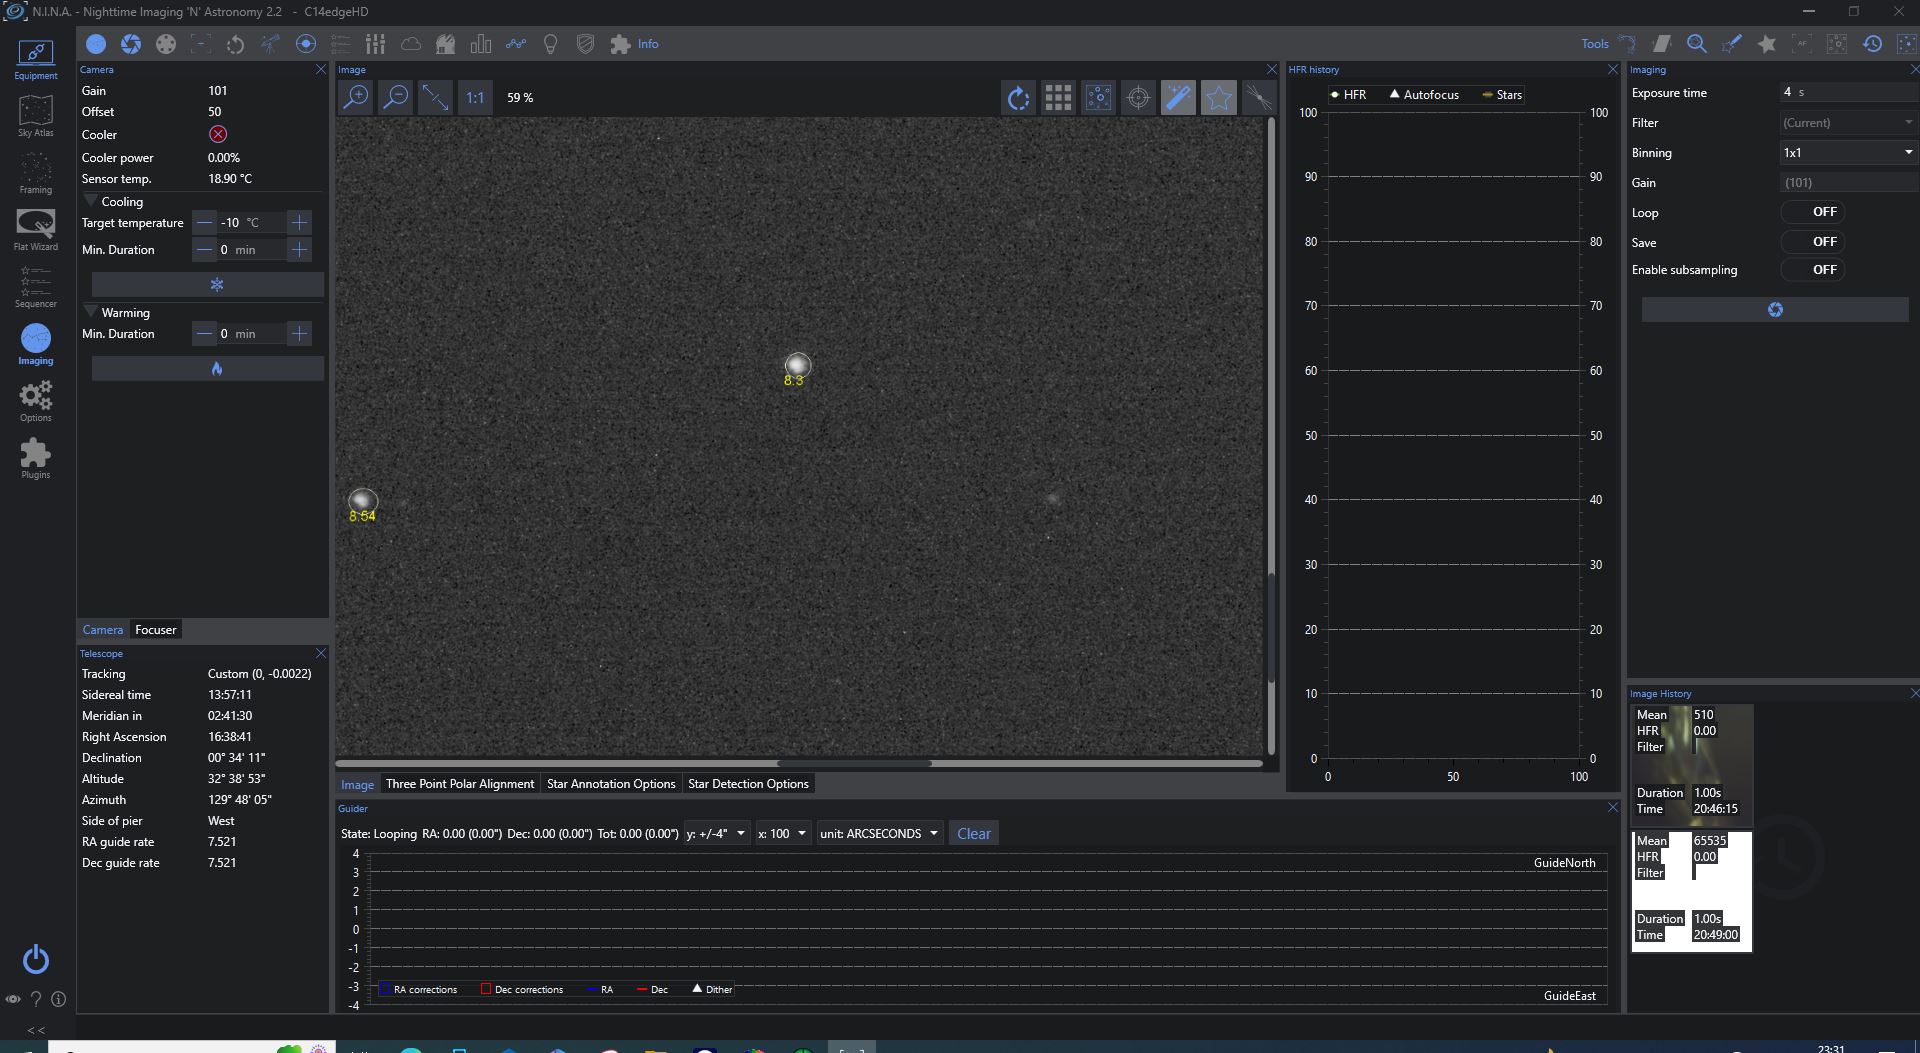This screenshot has height=1053, width=1920.
Task: Click the Clear button in Guider panel
Action: click(x=972, y=832)
